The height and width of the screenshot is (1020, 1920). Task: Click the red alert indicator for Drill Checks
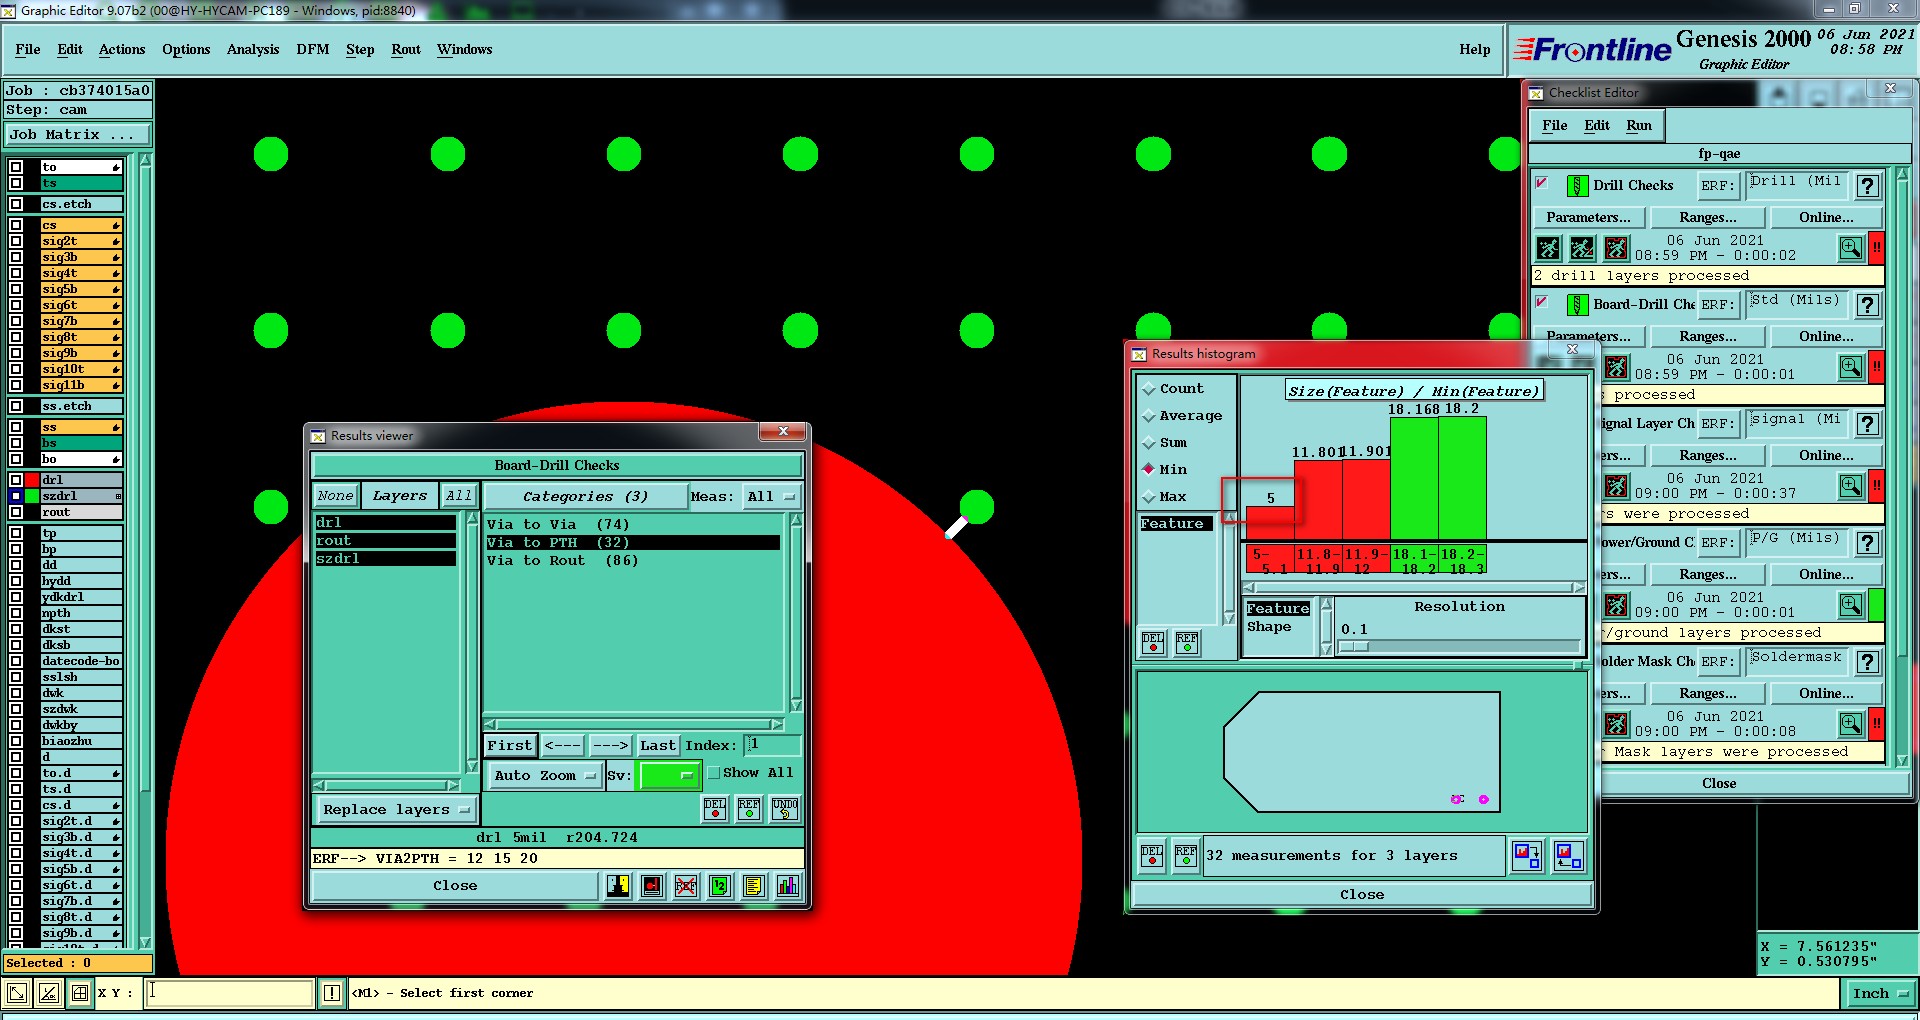(x=1876, y=248)
